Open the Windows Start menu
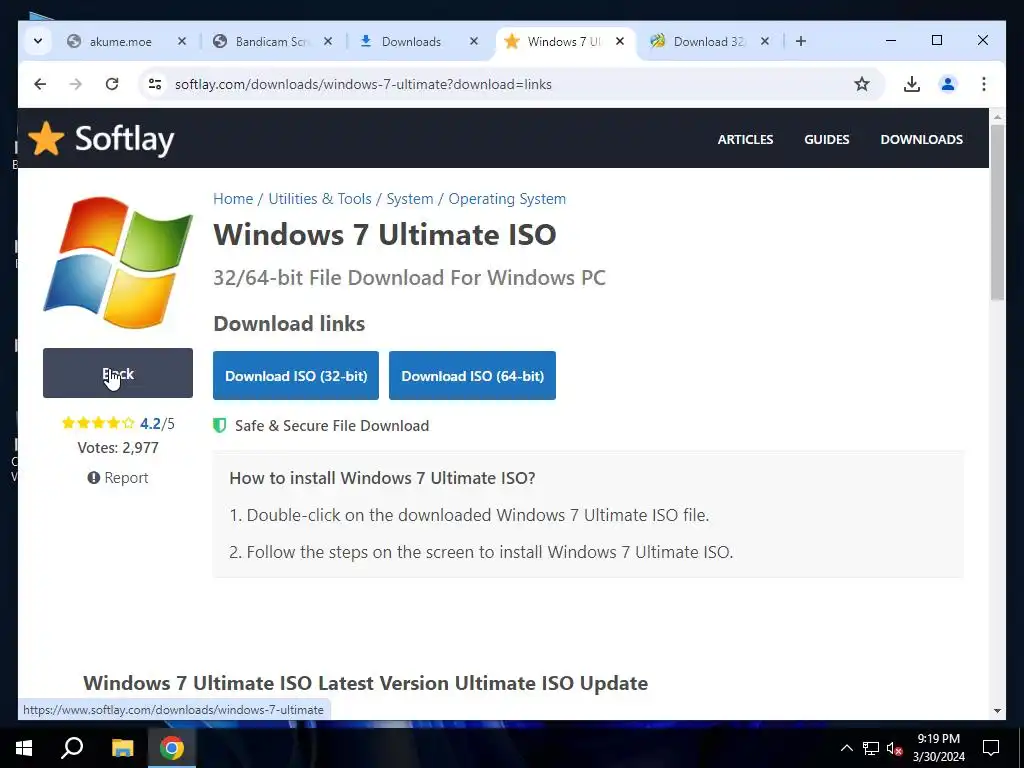This screenshot has height=768, width=1024. click(x=24, y=748)
